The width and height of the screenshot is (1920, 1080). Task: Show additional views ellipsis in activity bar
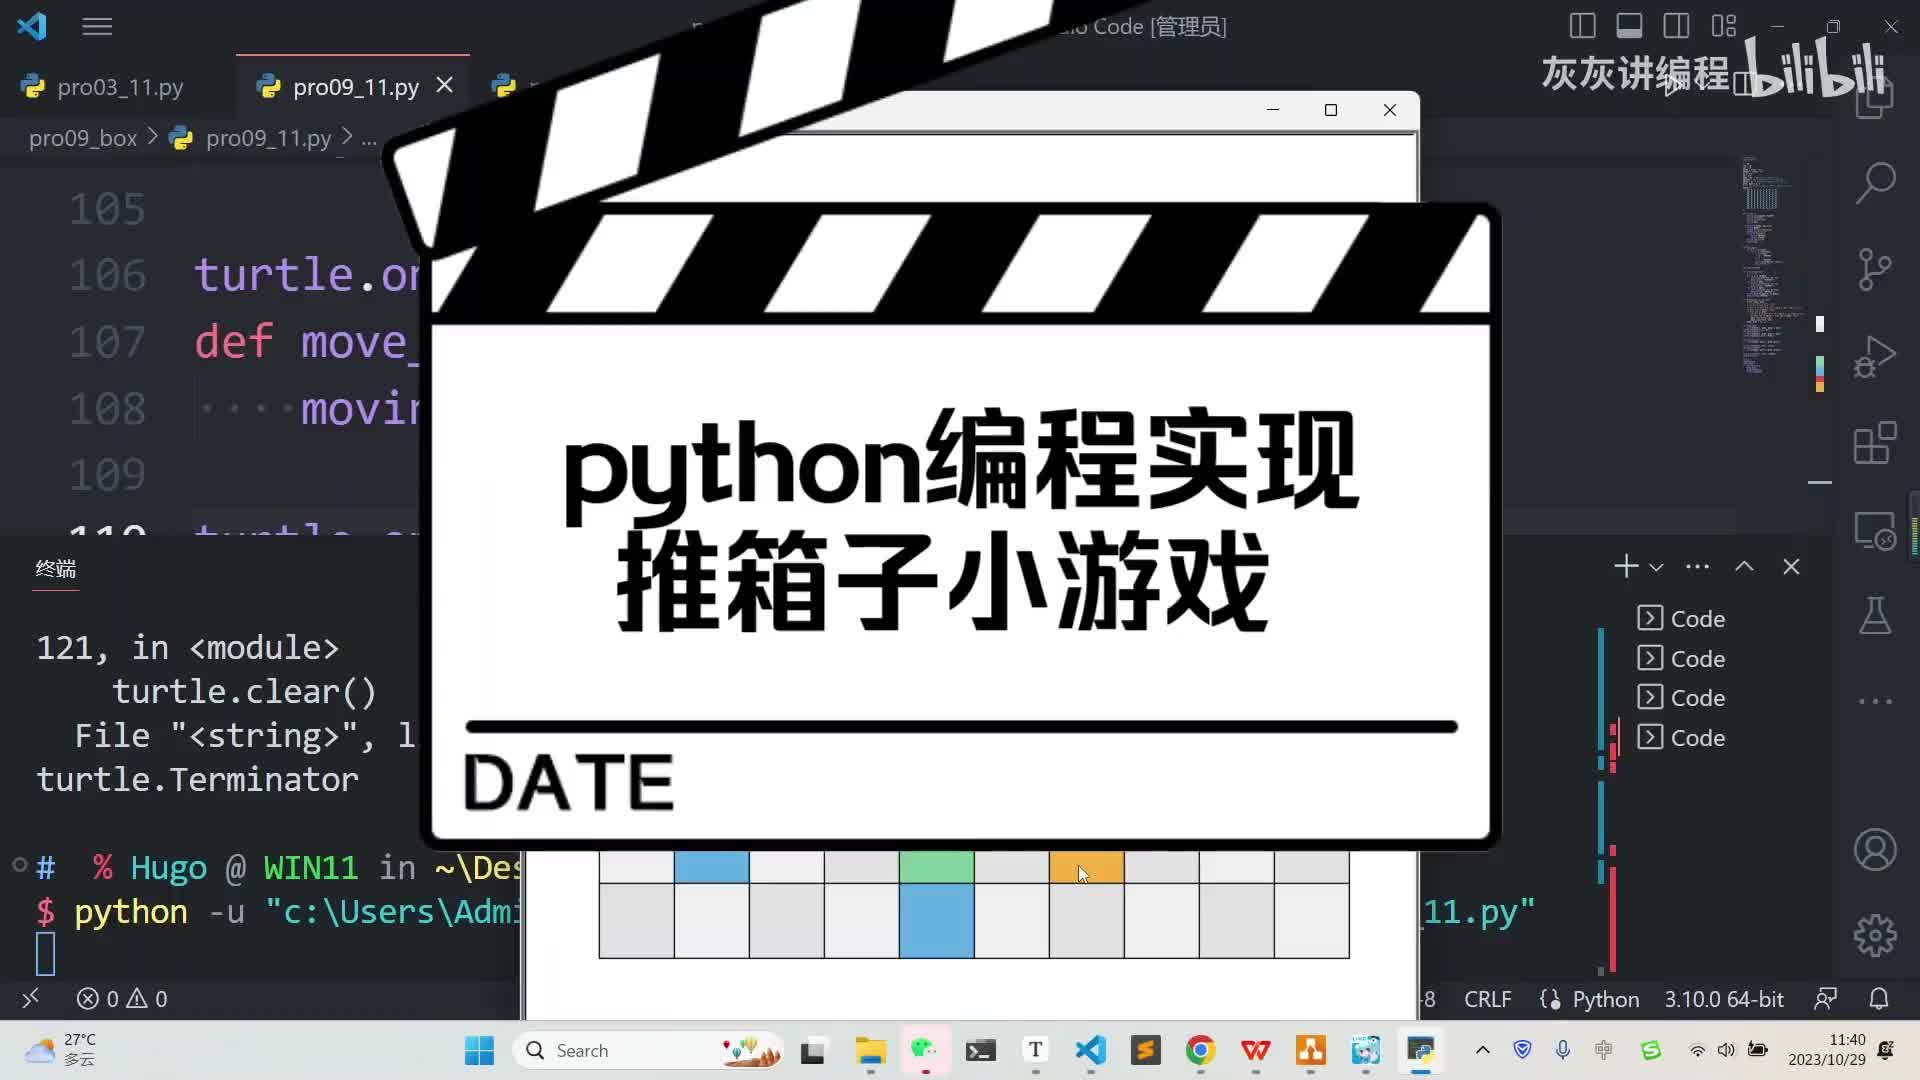tap(1875, 701)
